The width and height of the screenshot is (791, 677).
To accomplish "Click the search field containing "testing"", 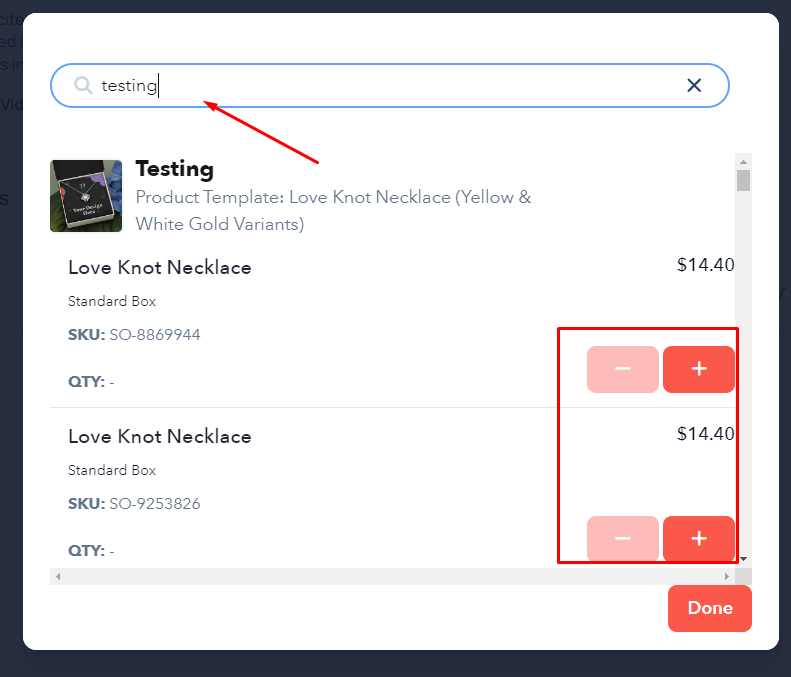I will (389, 85).
